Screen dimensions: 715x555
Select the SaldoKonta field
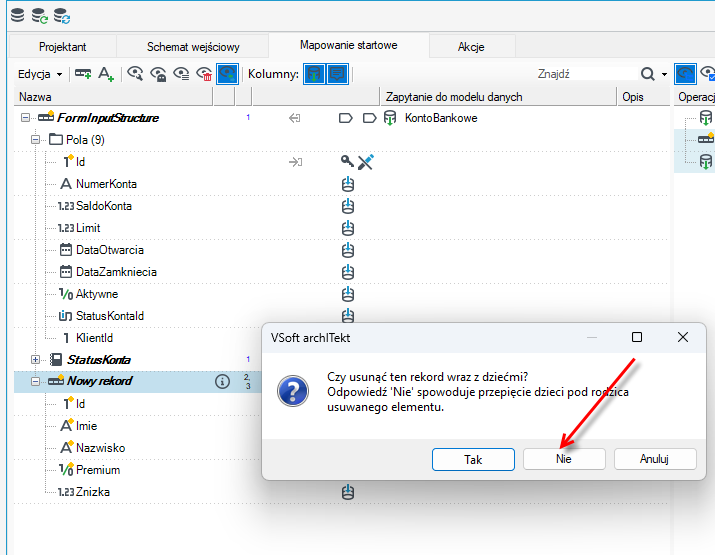point(104,206)
